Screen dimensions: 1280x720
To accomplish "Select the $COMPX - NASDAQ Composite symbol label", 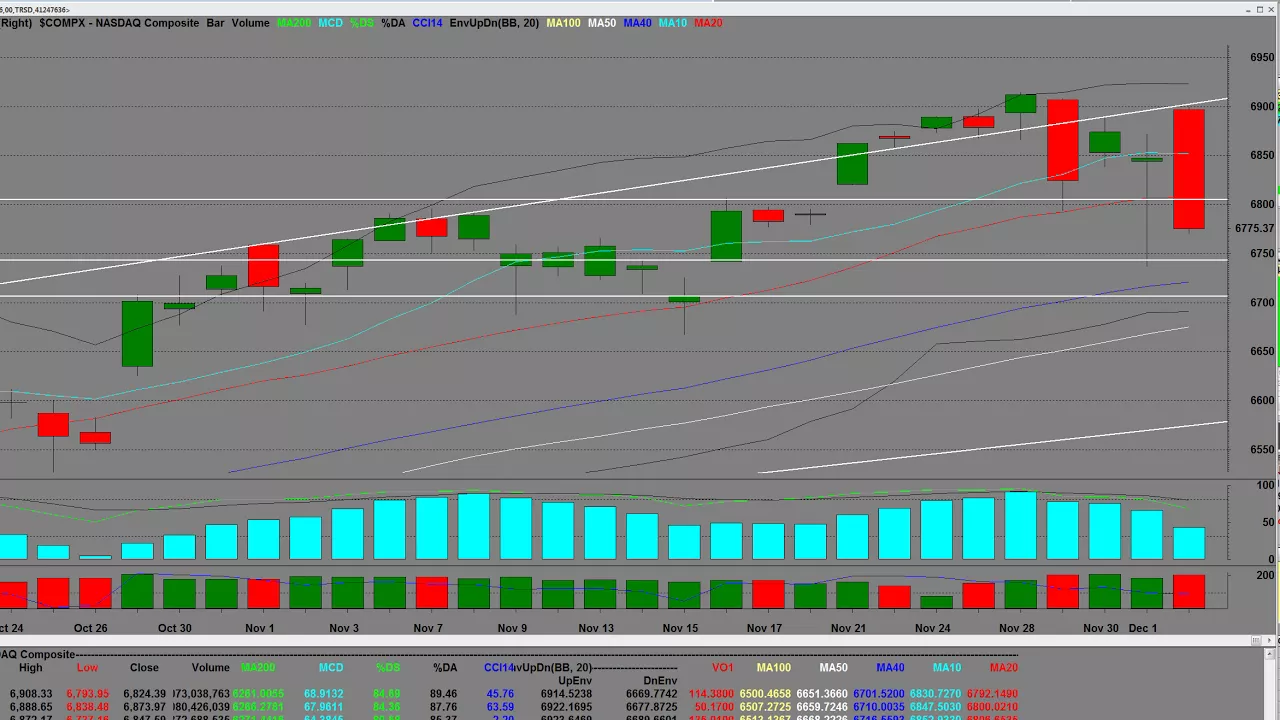I will (x=119, y=23).
